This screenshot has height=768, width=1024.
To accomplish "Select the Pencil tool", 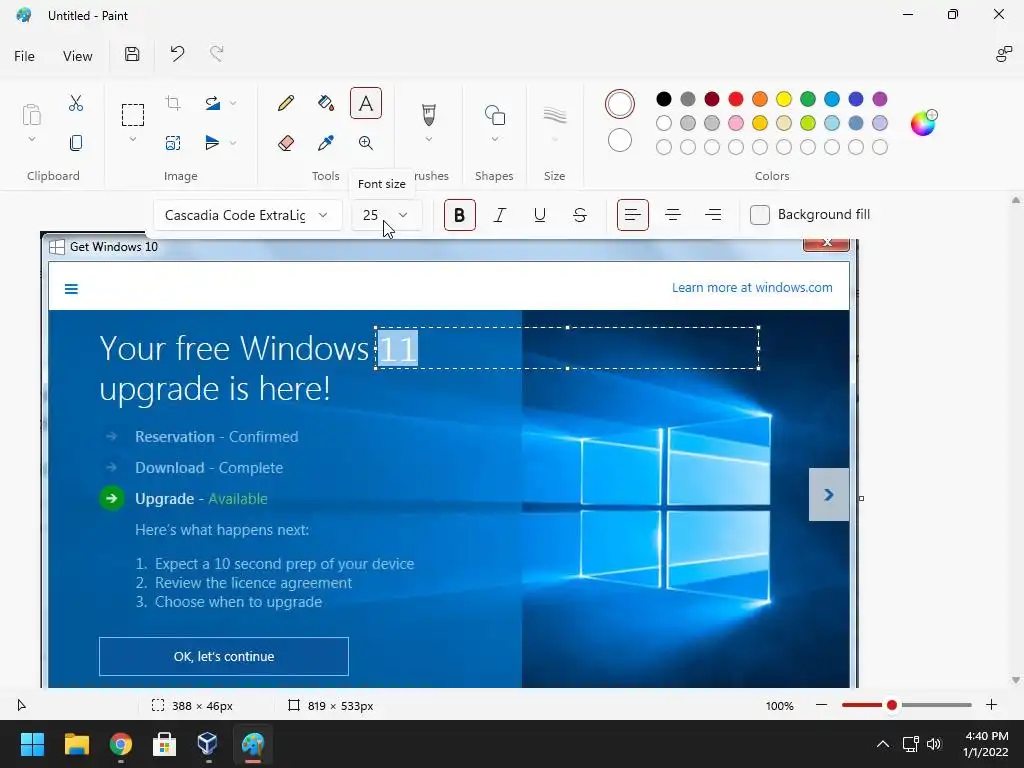I will point(285,103).
